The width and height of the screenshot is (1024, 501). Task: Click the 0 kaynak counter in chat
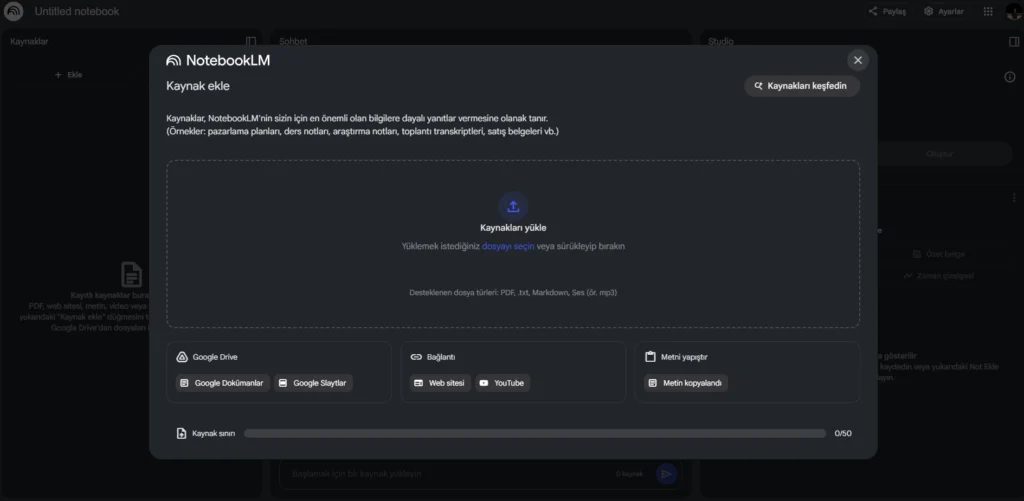(630, 474)
